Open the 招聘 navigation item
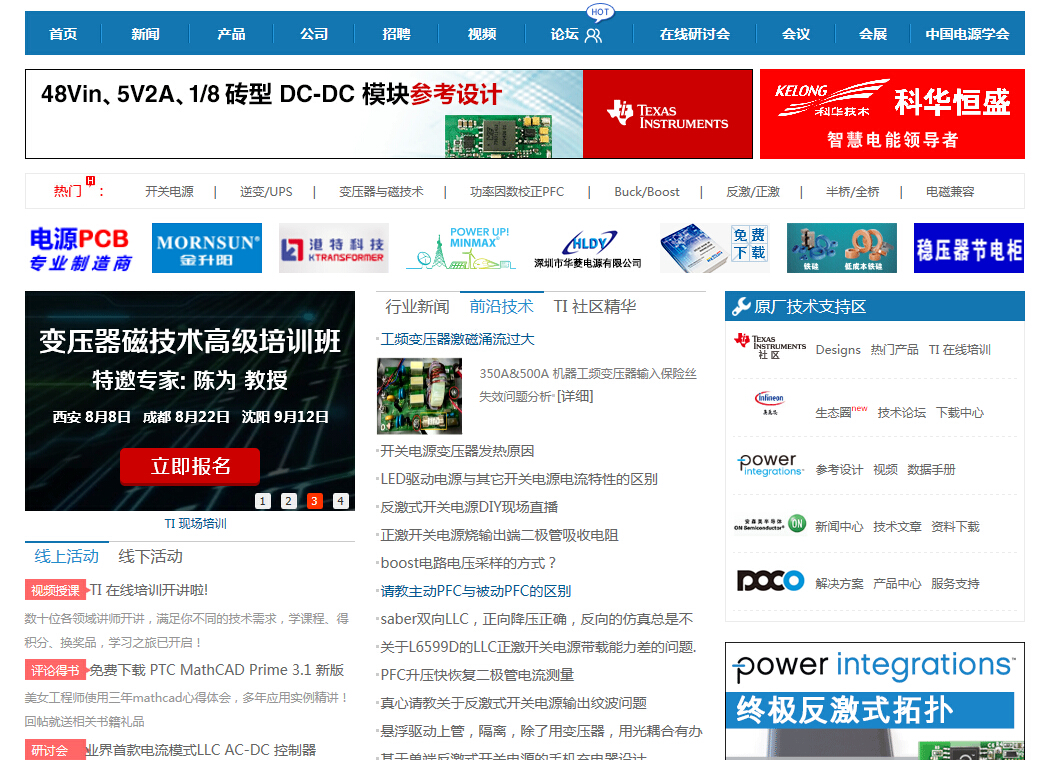 click(x=396, y=34)
